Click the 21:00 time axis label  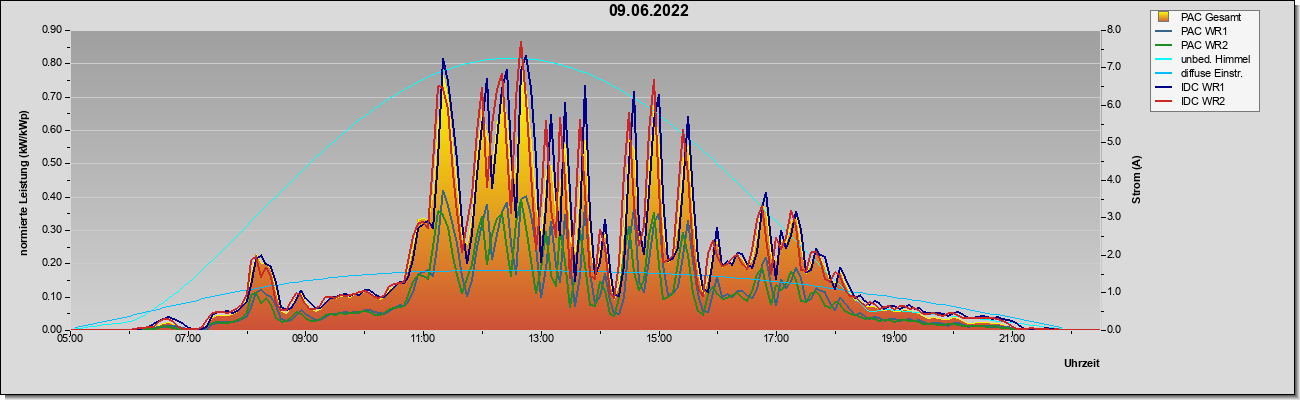click(x=1012, y=339)
